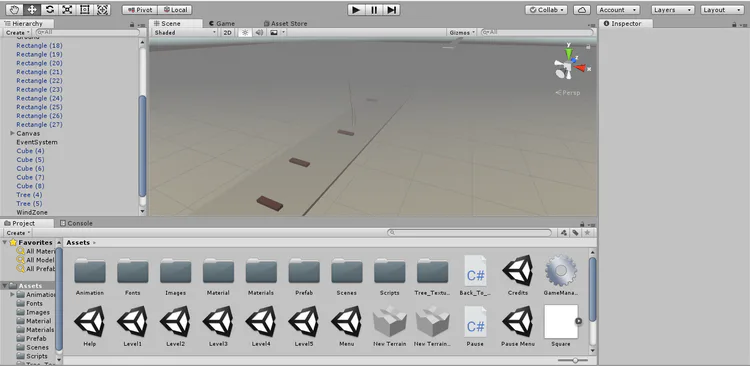
Task: Open Project Create dropdown
Action: (18, 233)
